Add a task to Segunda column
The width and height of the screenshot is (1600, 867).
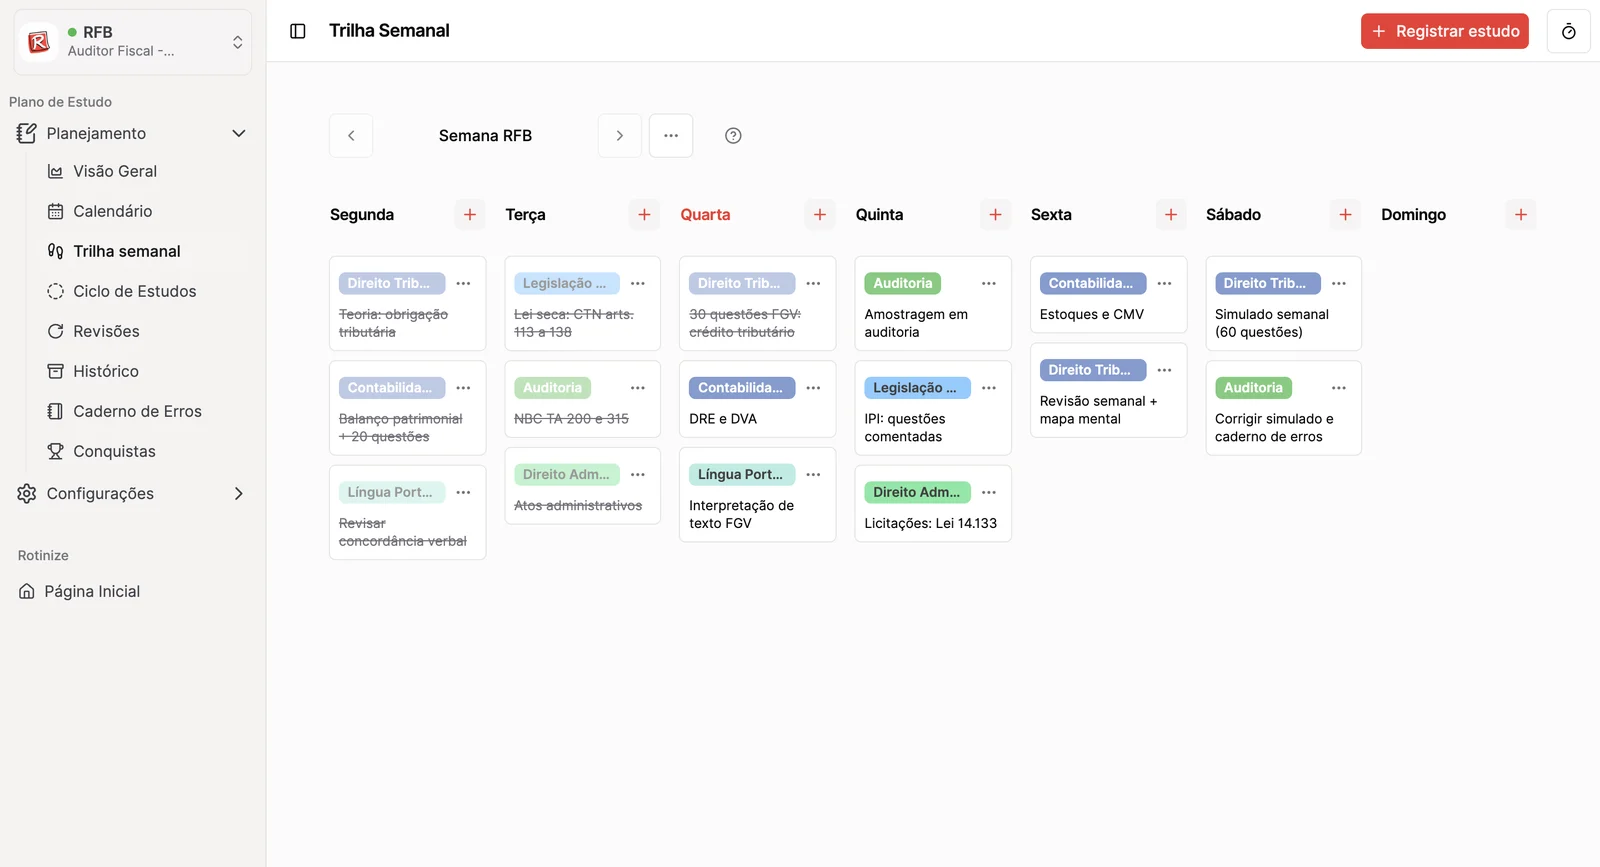point(470,215)
